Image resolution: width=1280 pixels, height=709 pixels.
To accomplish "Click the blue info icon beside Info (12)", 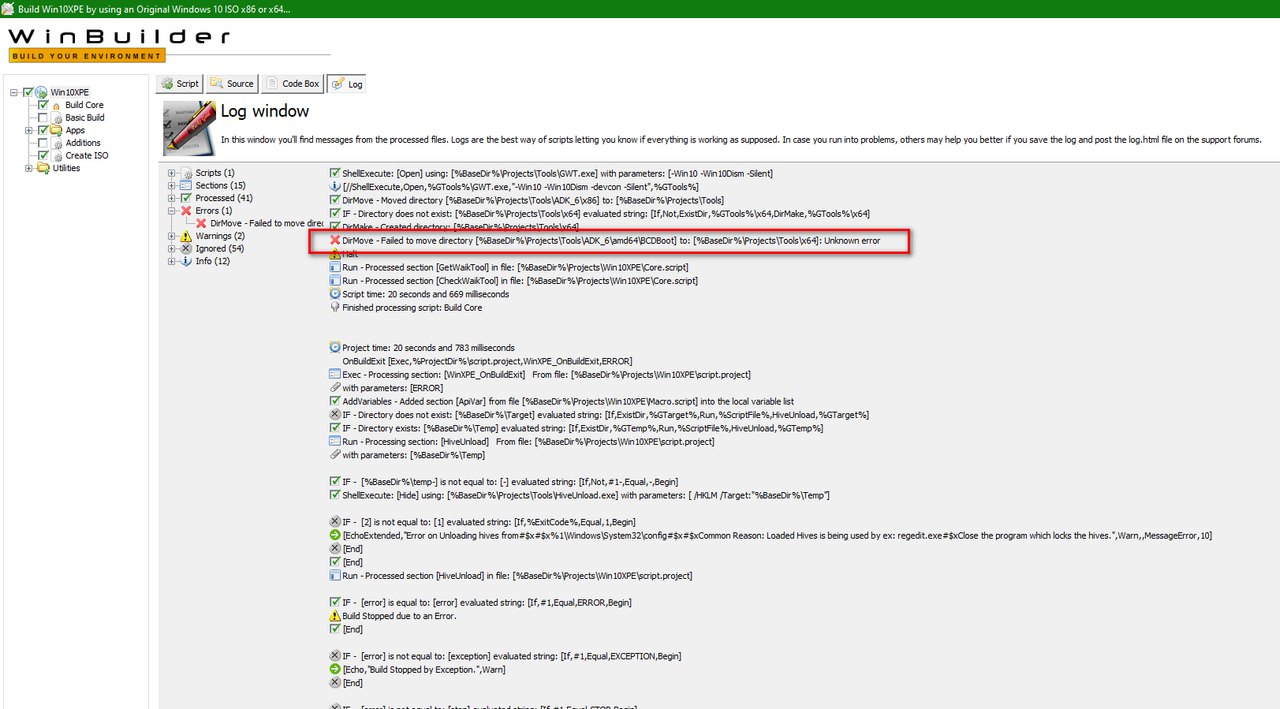I will pyautogui.click(x=187, y=261).
